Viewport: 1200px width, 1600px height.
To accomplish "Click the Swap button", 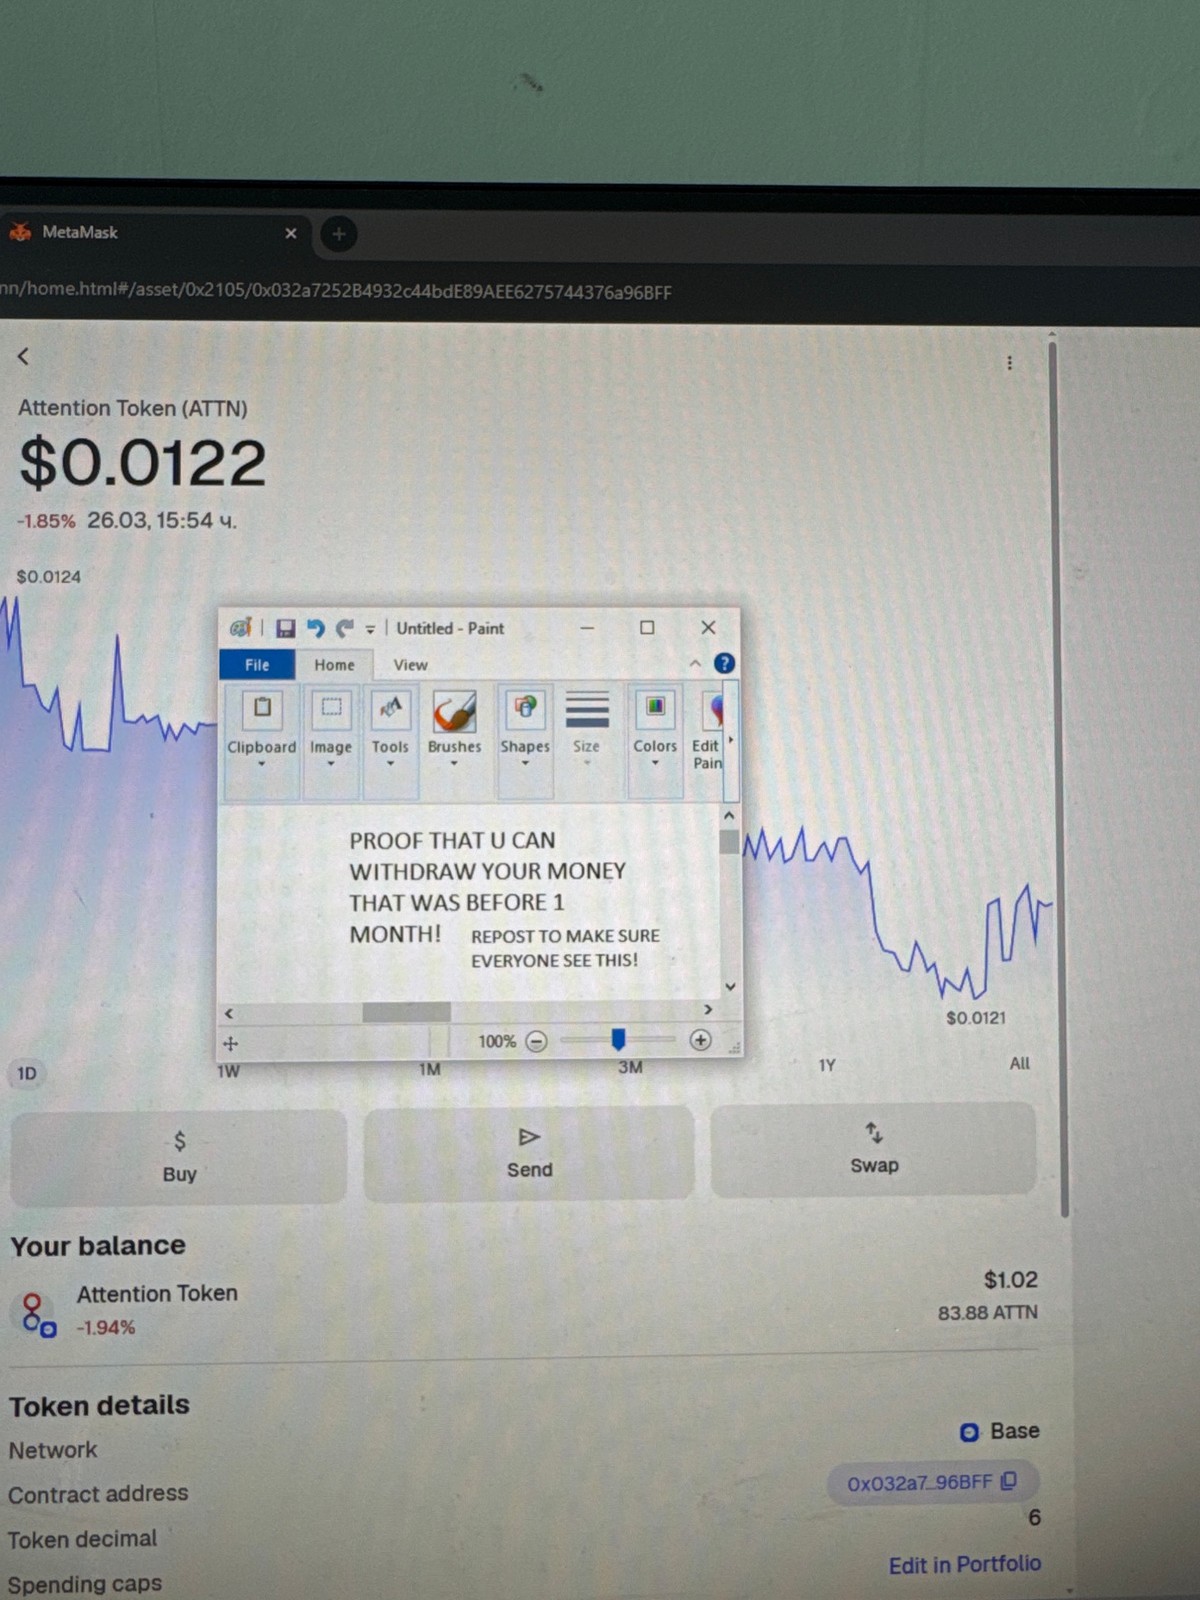I will [874, 1148].
